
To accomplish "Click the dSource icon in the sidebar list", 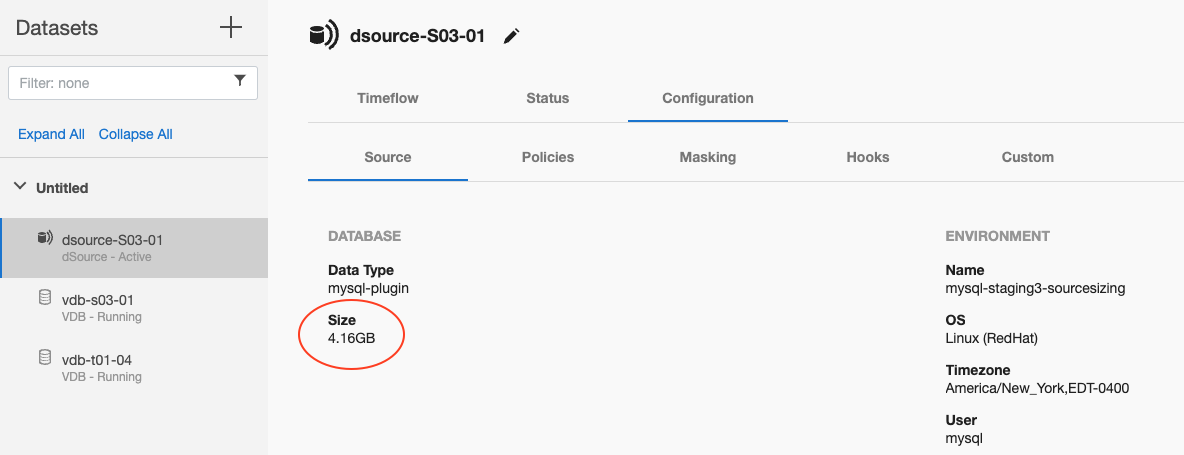I will [44, 238].
